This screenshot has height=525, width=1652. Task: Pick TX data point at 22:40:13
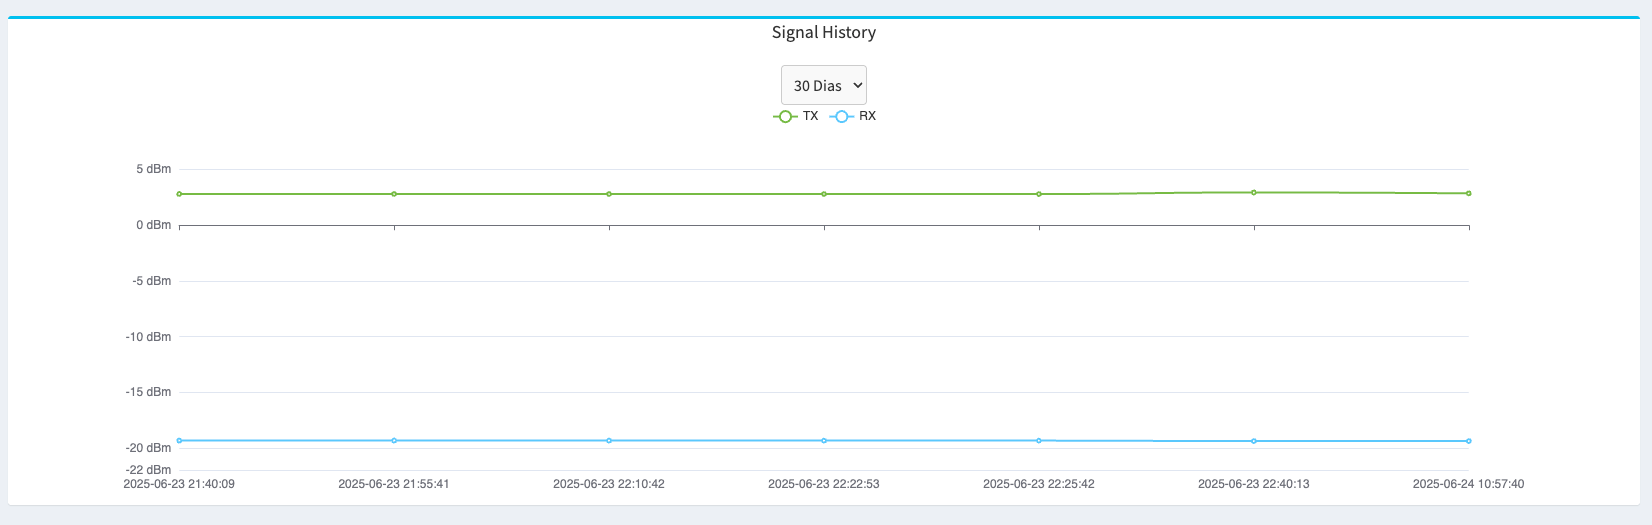[x=1254, y=192]
